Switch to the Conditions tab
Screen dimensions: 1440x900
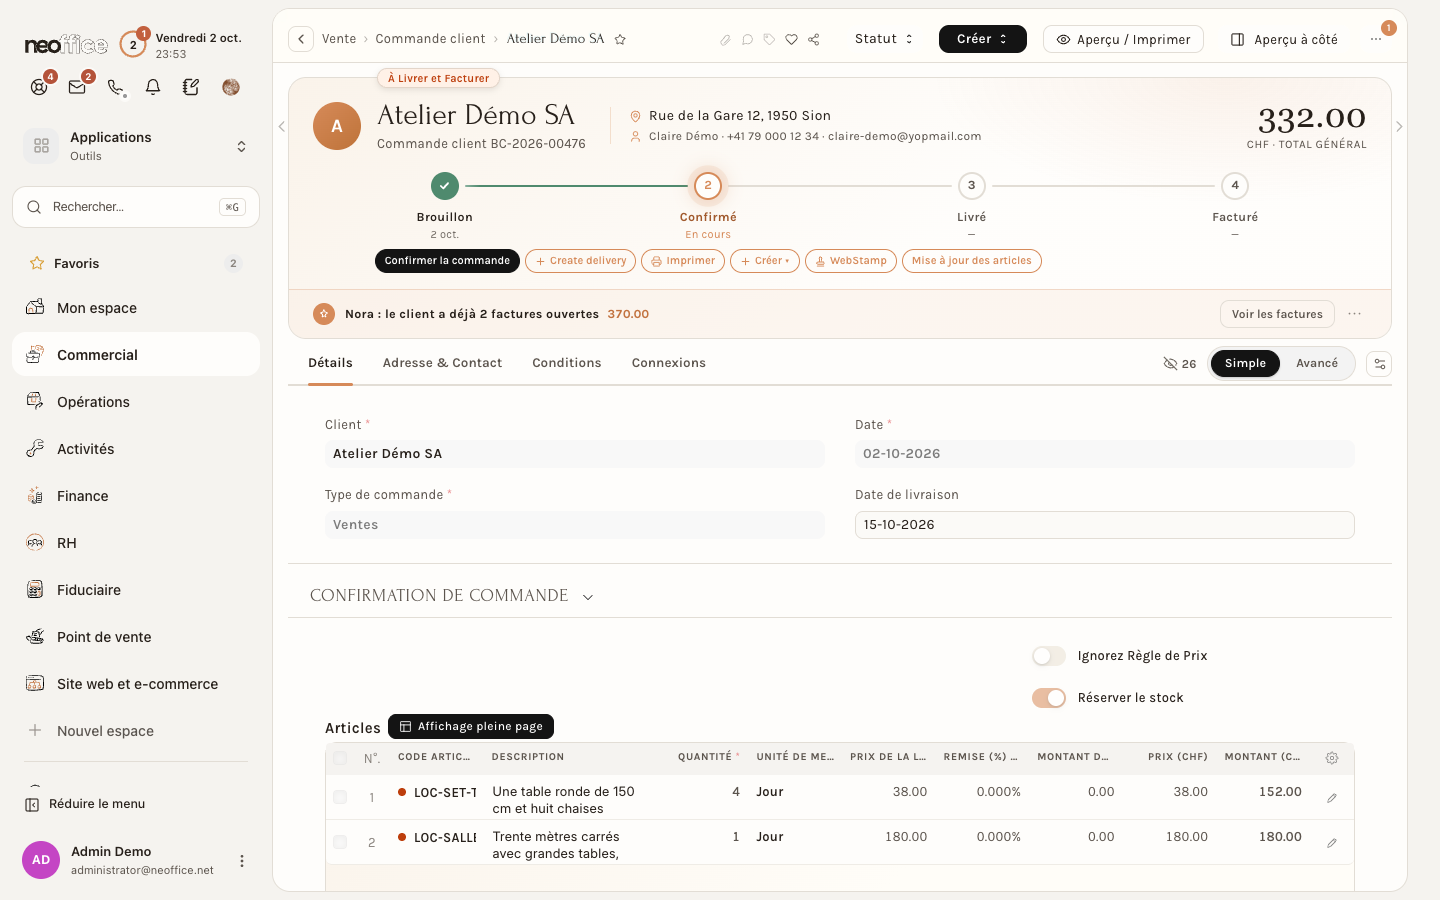pyautogui.click(x=567, y=363)
